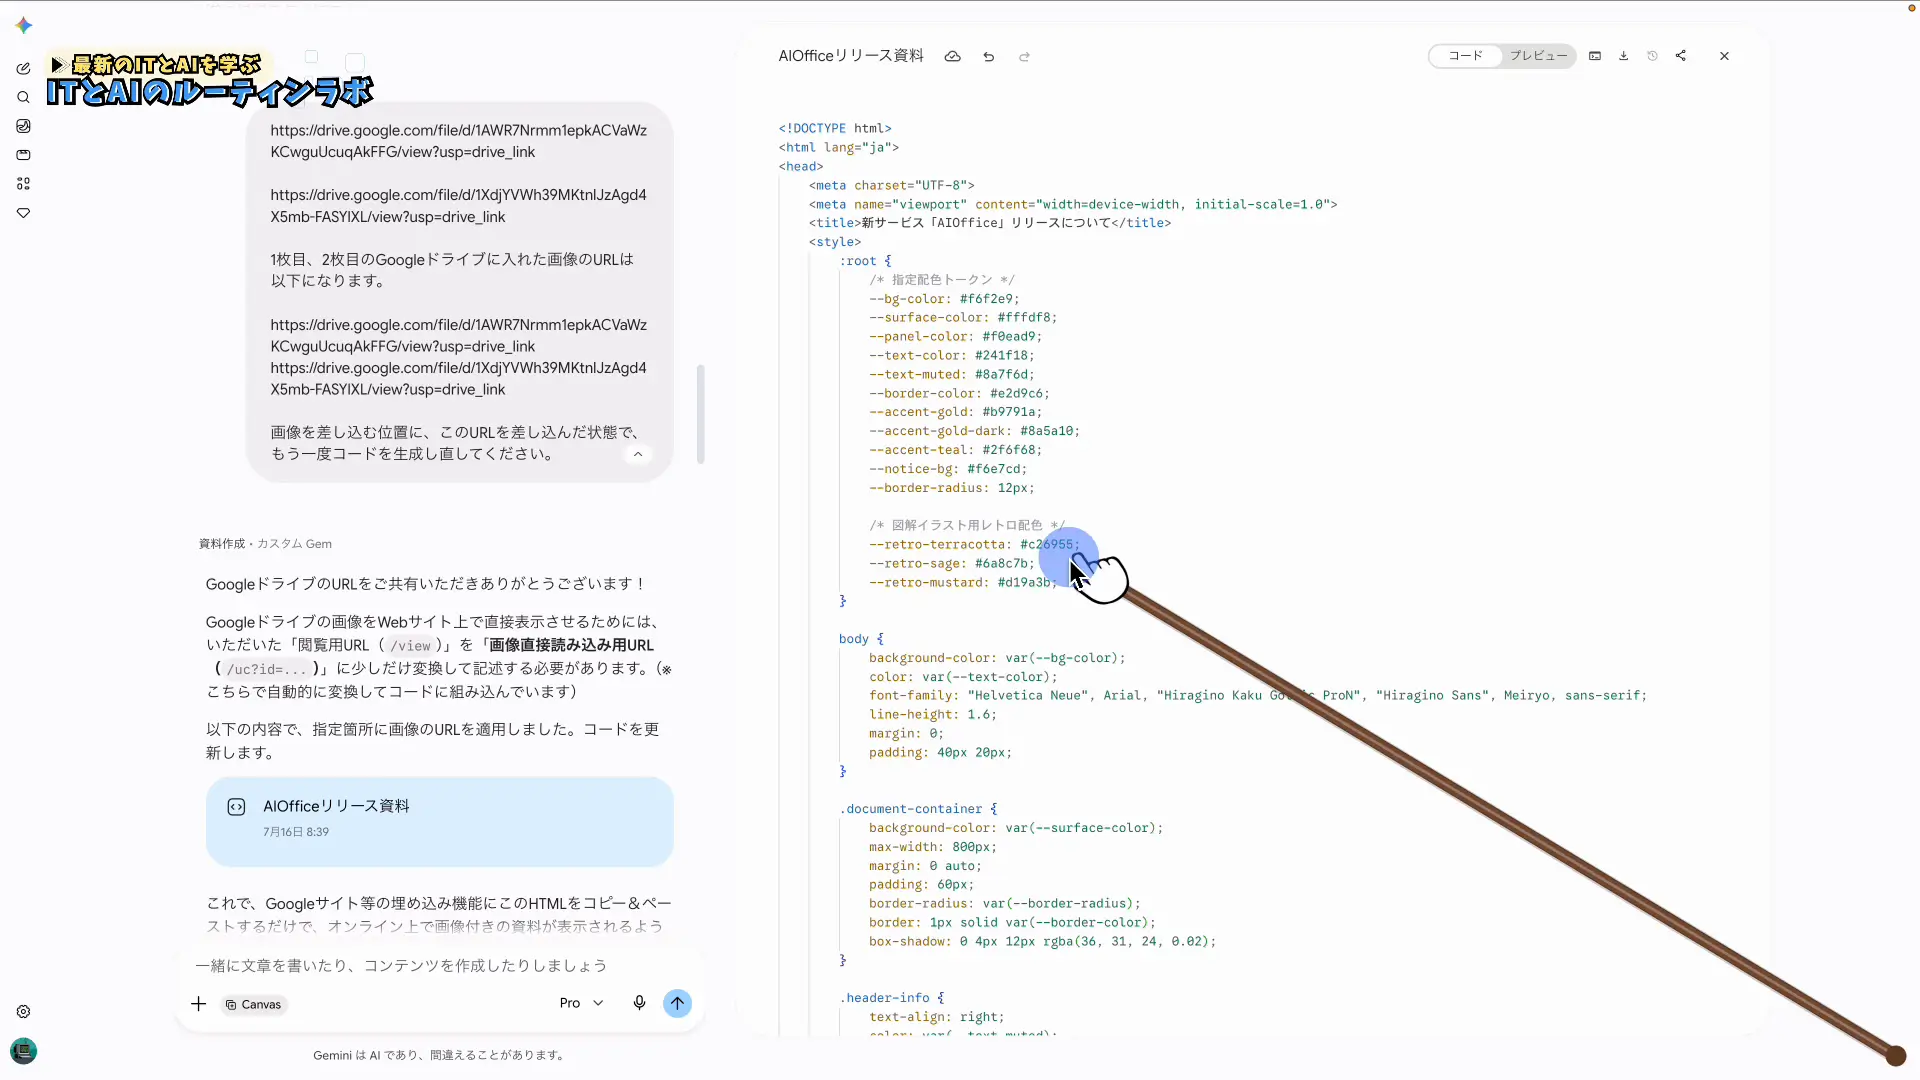Open the Gems grid sidebar icon
This screenshot has height=1080, width=1920.
pos(24,184)
